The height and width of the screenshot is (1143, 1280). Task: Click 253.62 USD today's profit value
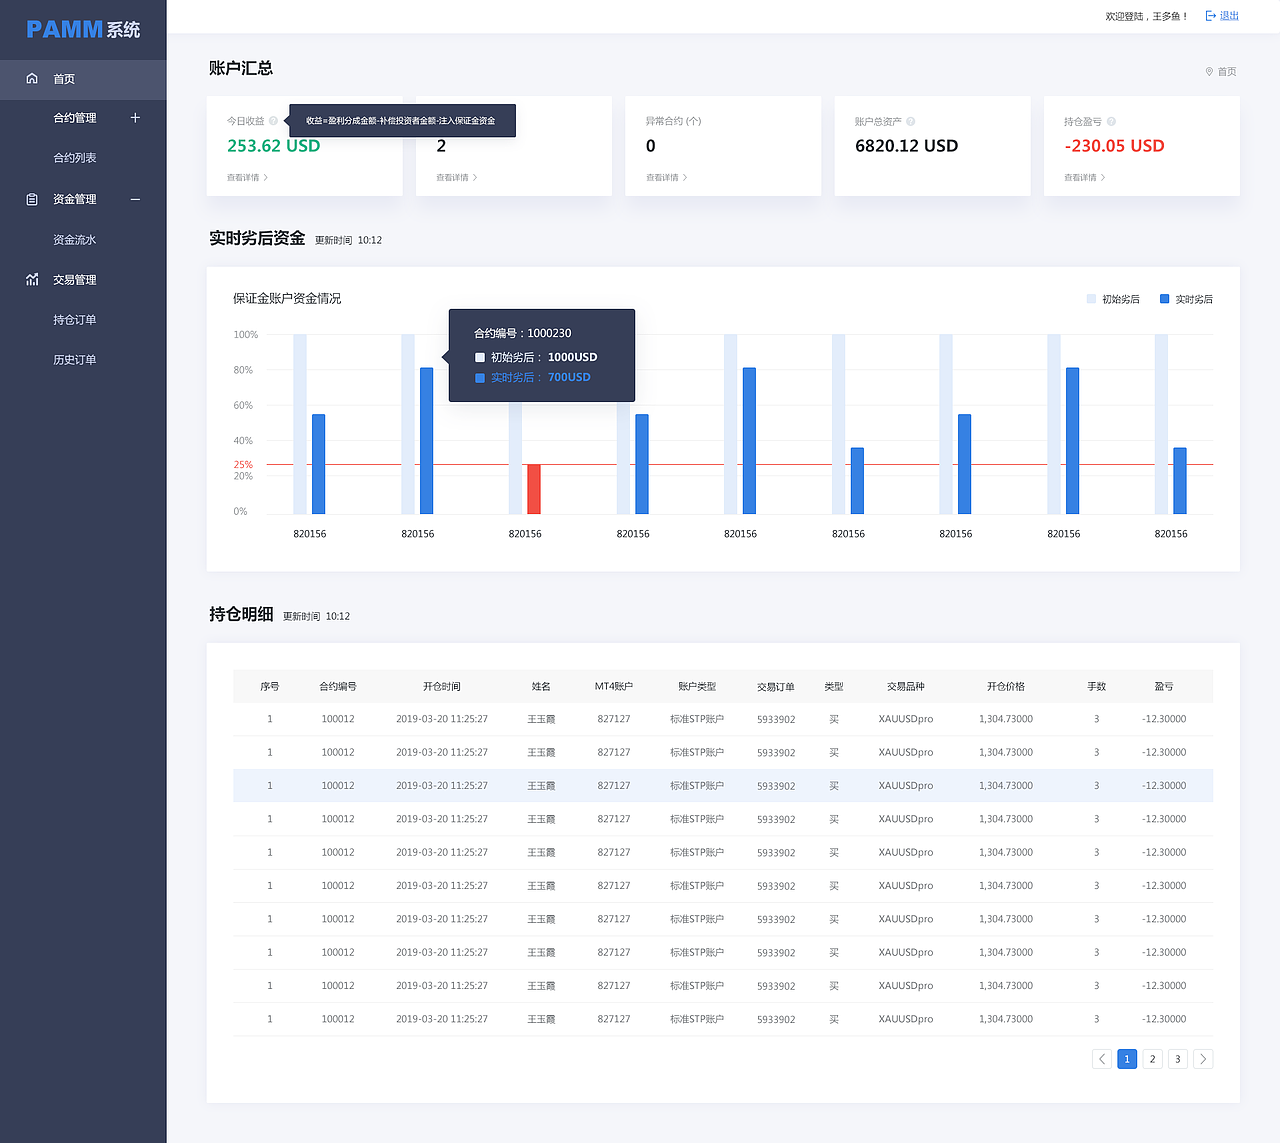coord(274,146)
